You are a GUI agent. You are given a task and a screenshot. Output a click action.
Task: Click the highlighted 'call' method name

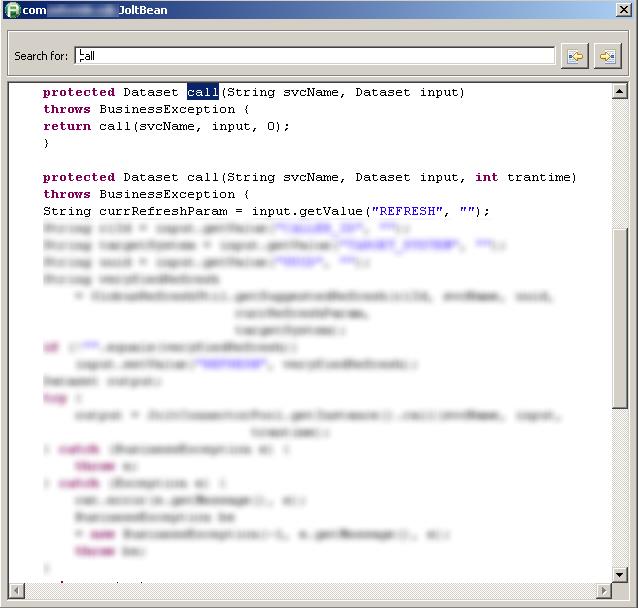click(x=203, y=92)
